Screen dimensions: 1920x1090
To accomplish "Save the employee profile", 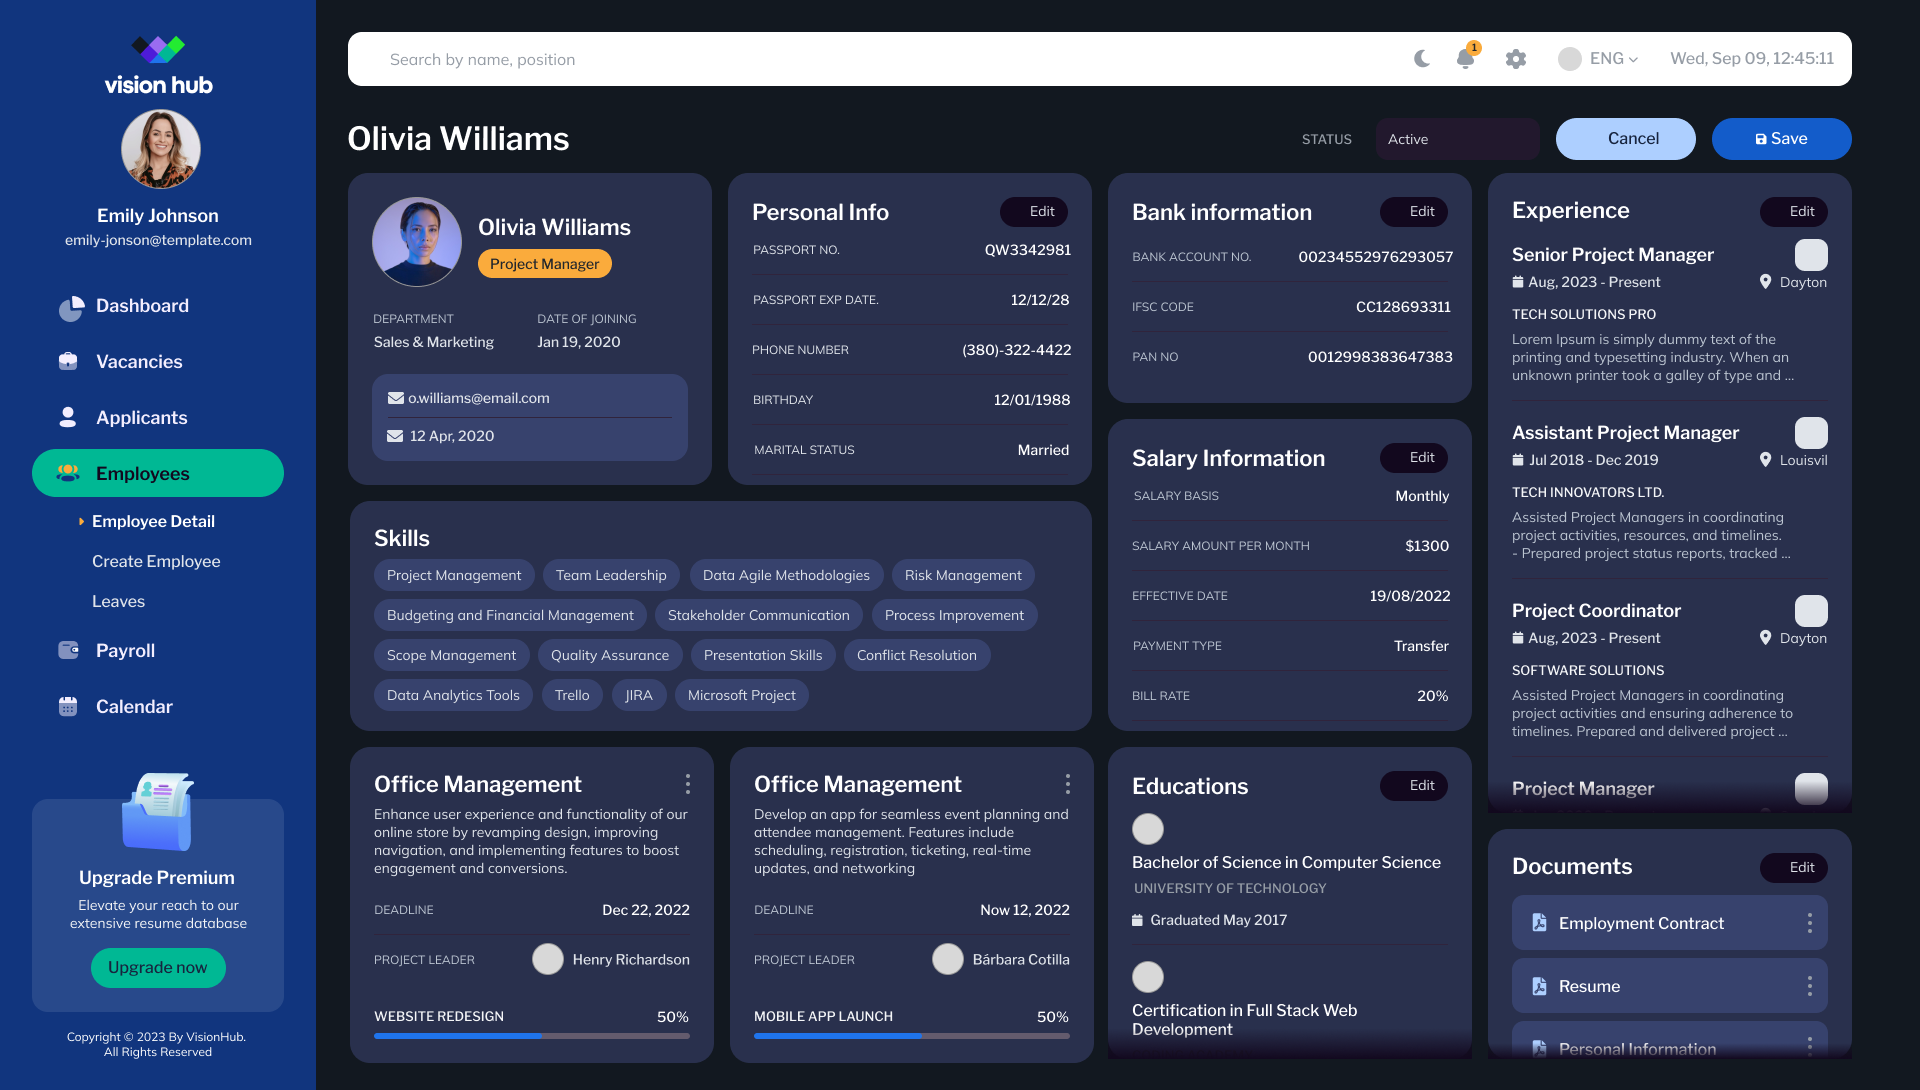I will pyautogui.click(x=1781, y=139).
